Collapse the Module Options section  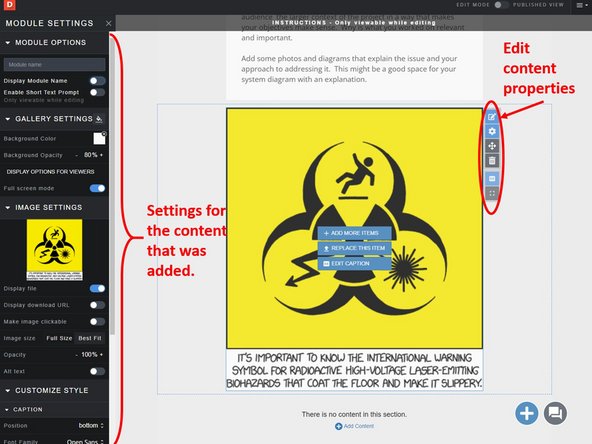(x=8, y=43)
